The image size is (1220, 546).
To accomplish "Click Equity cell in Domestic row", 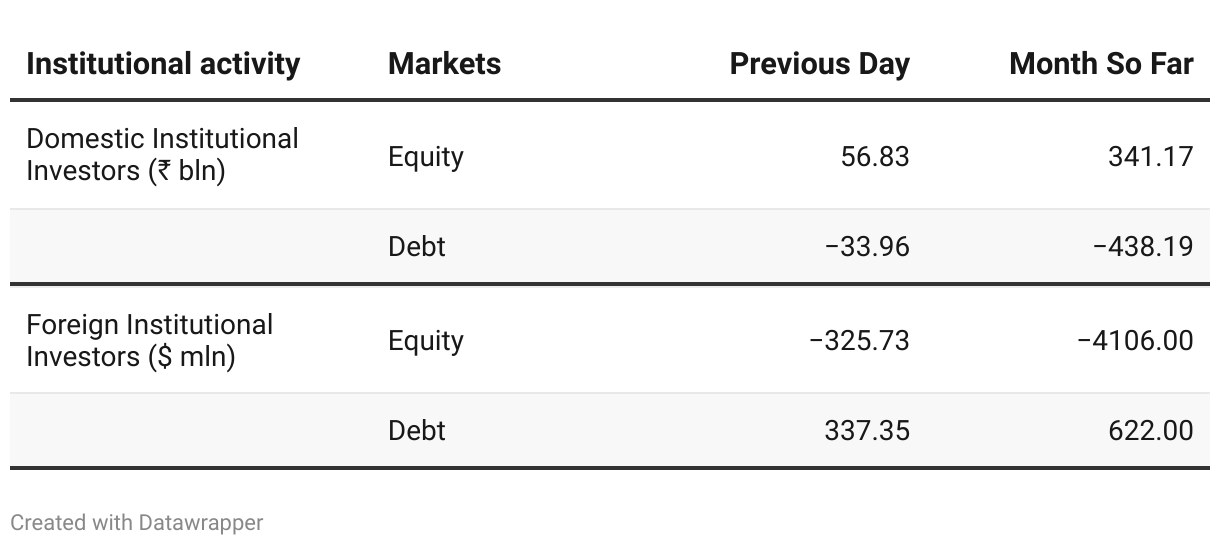I will [426, 157].
